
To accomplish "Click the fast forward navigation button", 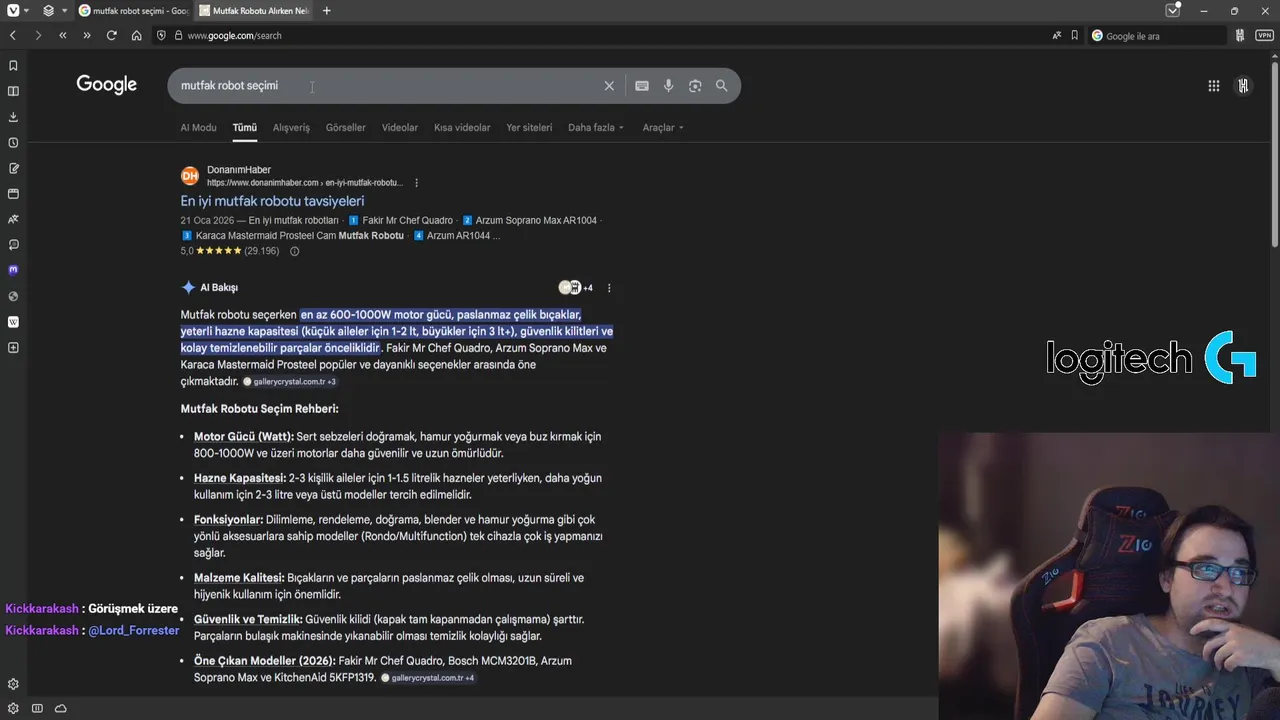I will click(87, 35).
